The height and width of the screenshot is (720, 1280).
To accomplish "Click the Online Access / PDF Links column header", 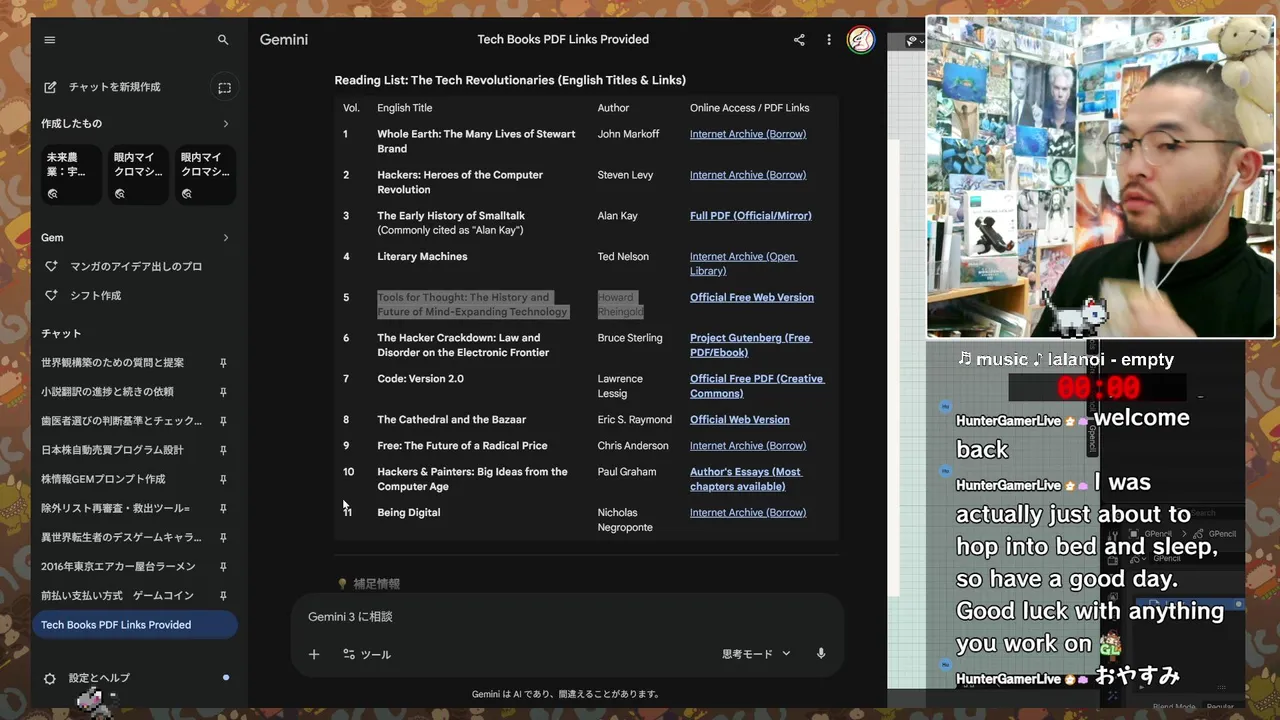I will [x=750, y=108].
